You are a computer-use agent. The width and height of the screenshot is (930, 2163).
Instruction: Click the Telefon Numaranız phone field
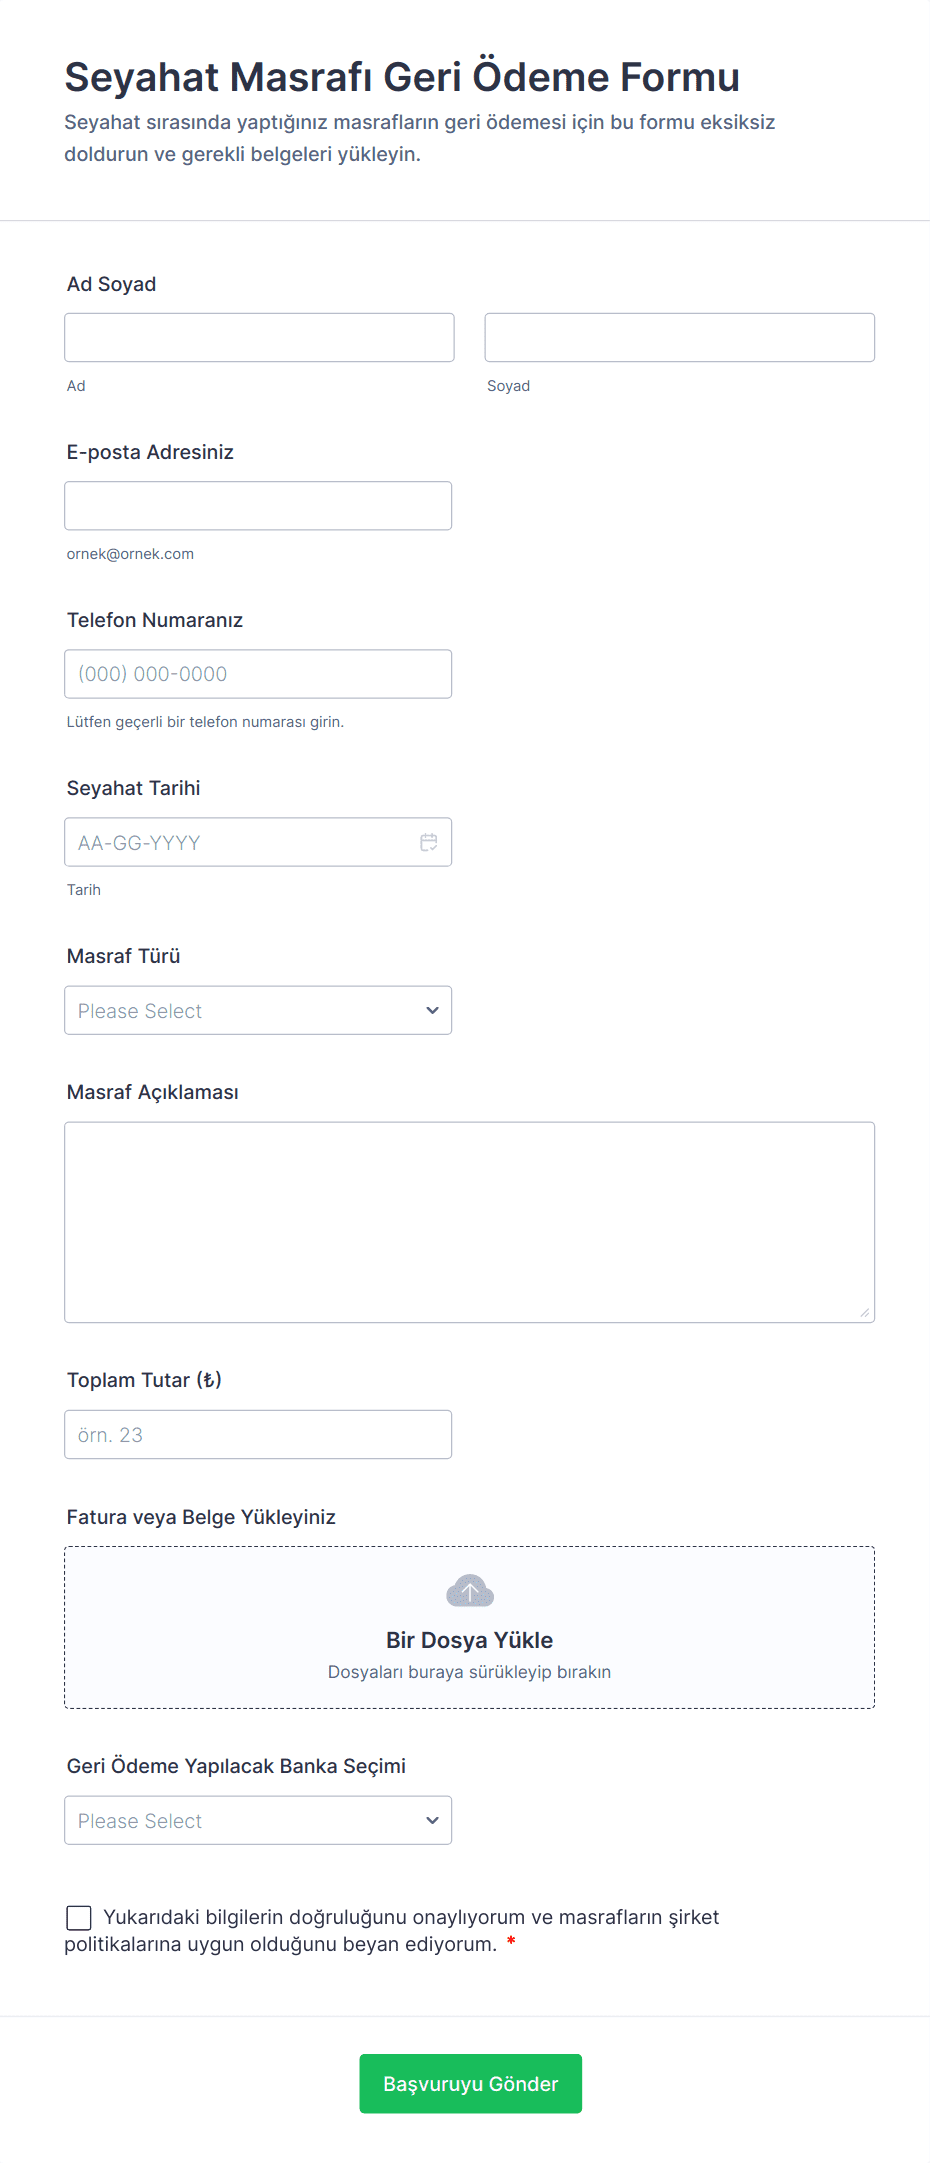258,674
